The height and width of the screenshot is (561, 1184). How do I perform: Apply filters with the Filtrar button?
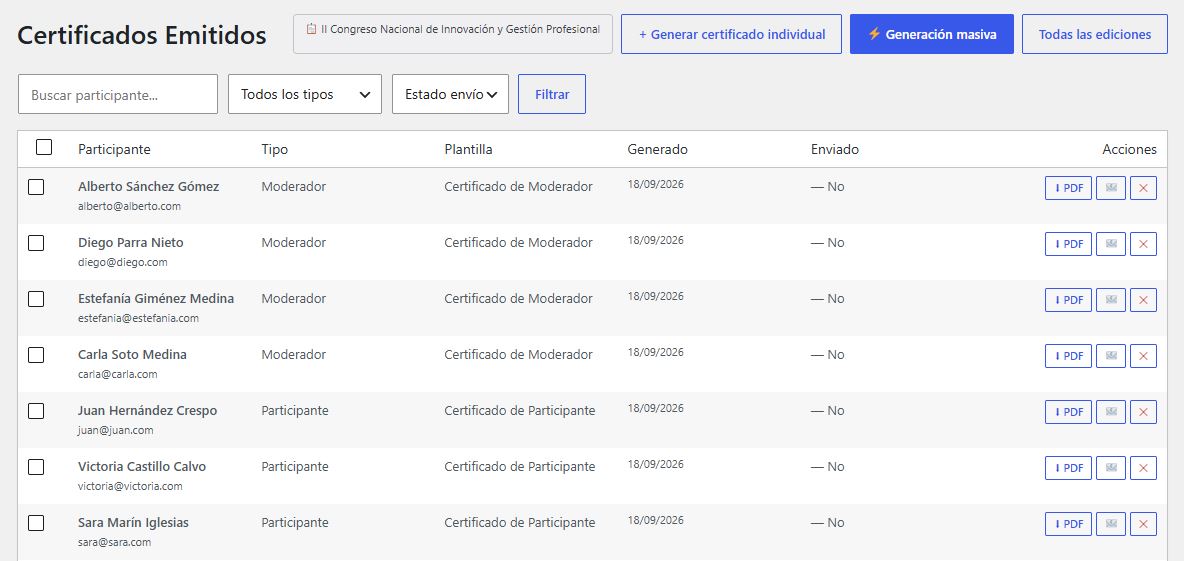552,94
